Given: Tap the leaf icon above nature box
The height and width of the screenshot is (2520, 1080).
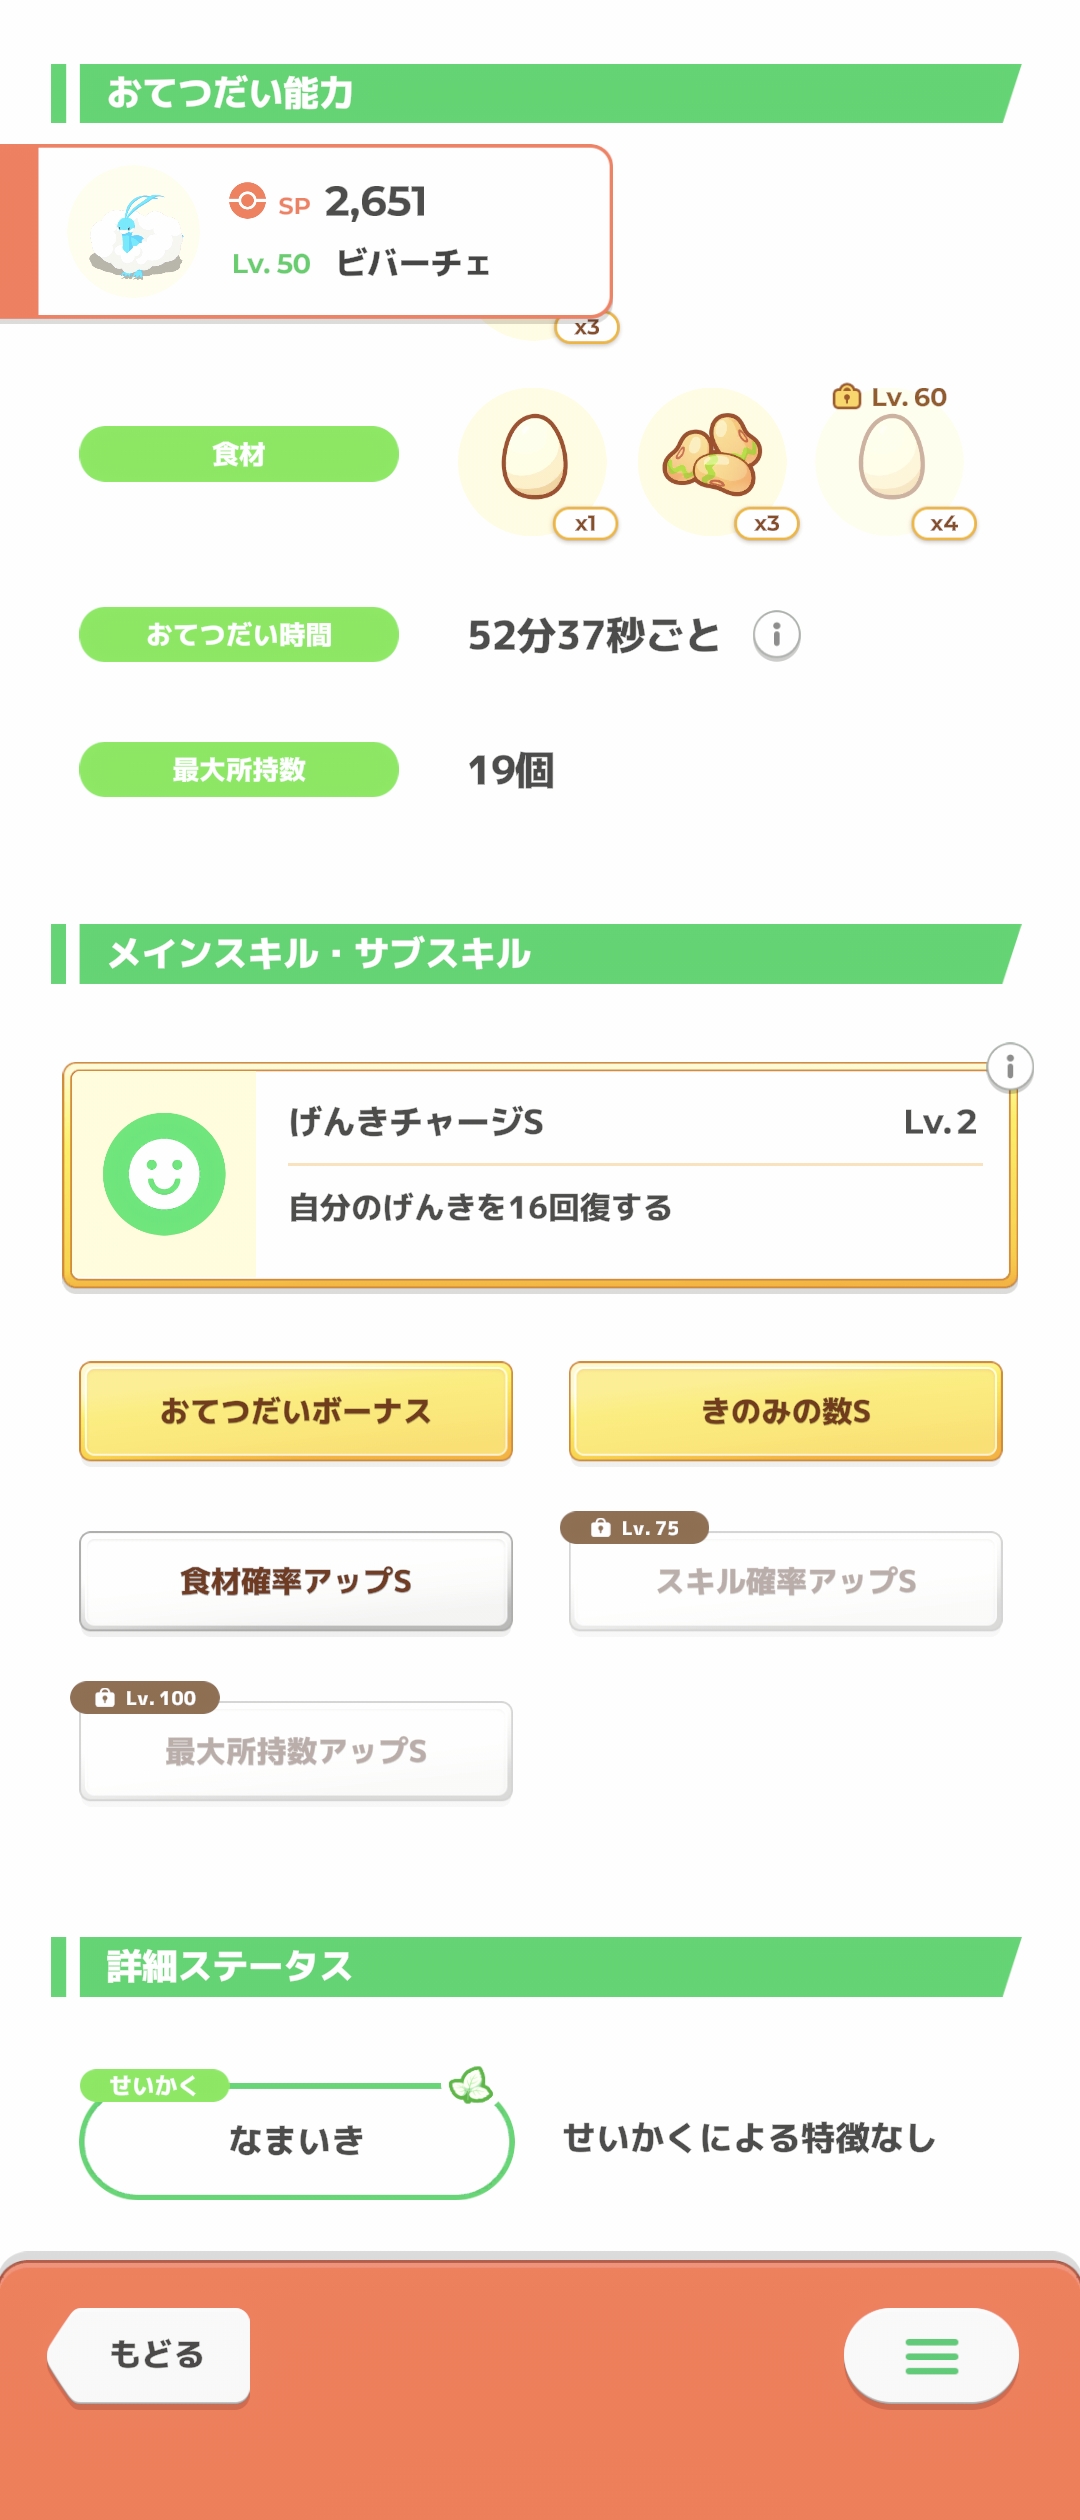Looking at the screenshot, I should click(470, 2085).
